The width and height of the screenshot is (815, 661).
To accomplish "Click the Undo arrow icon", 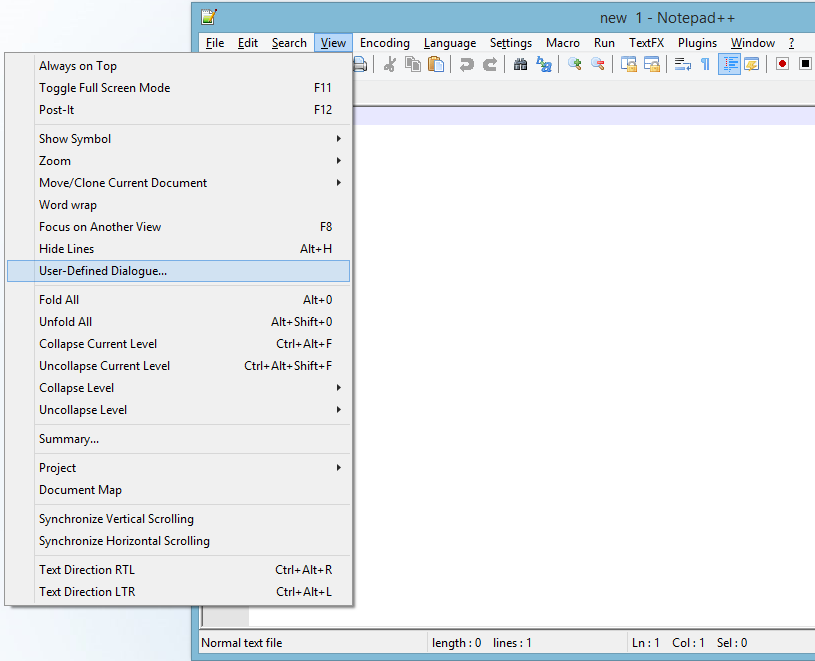I will pyautogui.click(x=465, y=63).
